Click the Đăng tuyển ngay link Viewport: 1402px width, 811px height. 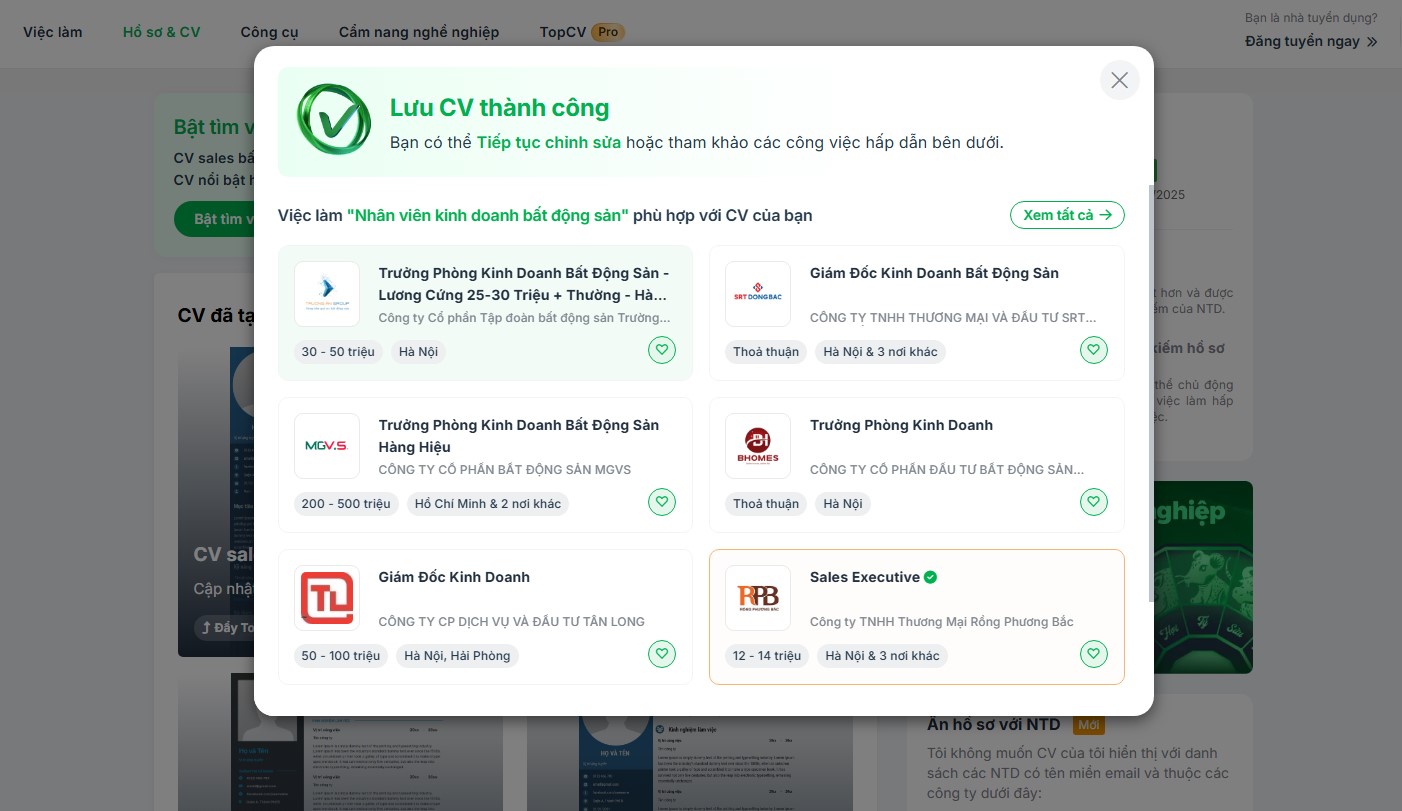tap(1311, 41)
